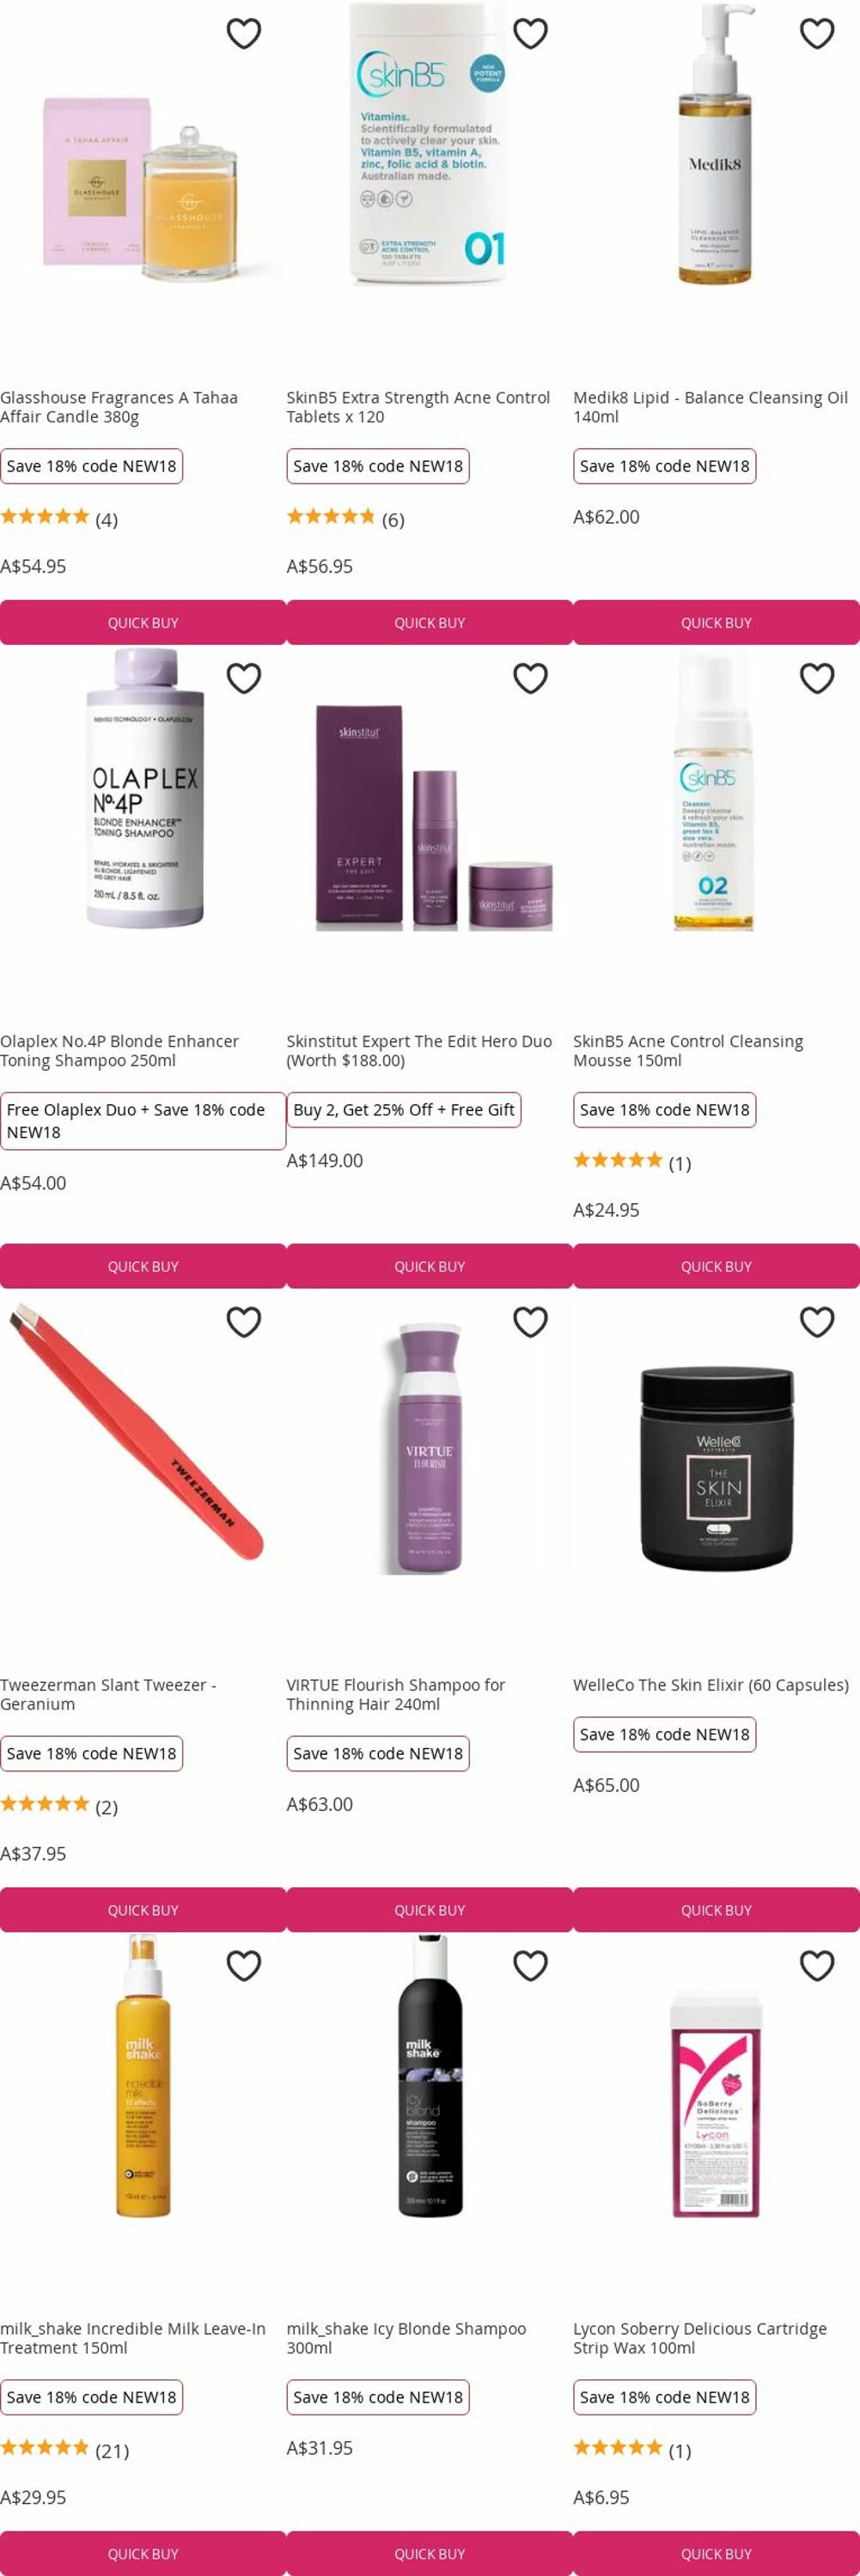The height and width of the screenshot is (2576, 860).
Task: Toggle favorite on milk_shake Incredible Milk
Action: [x=244, y=1966]
